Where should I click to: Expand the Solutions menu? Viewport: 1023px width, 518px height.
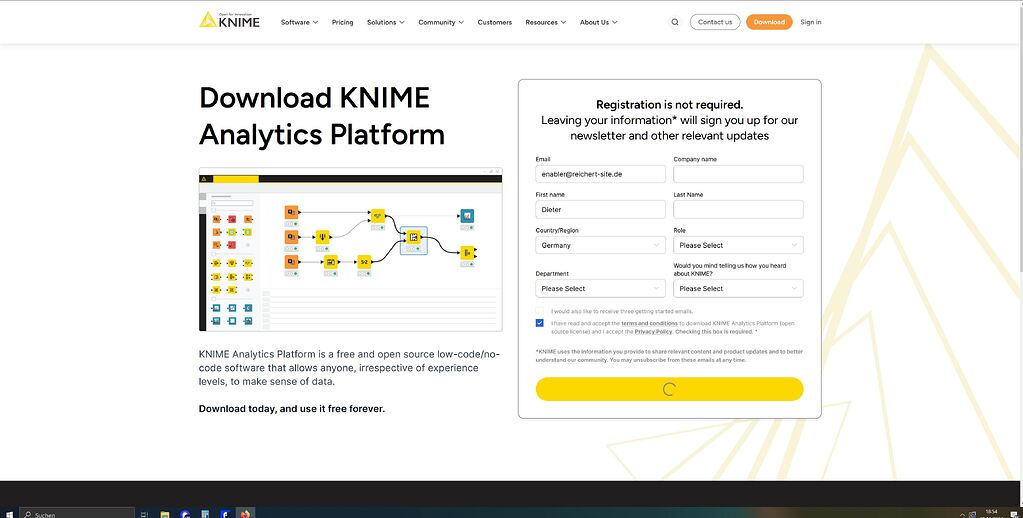tap(386, 22)
